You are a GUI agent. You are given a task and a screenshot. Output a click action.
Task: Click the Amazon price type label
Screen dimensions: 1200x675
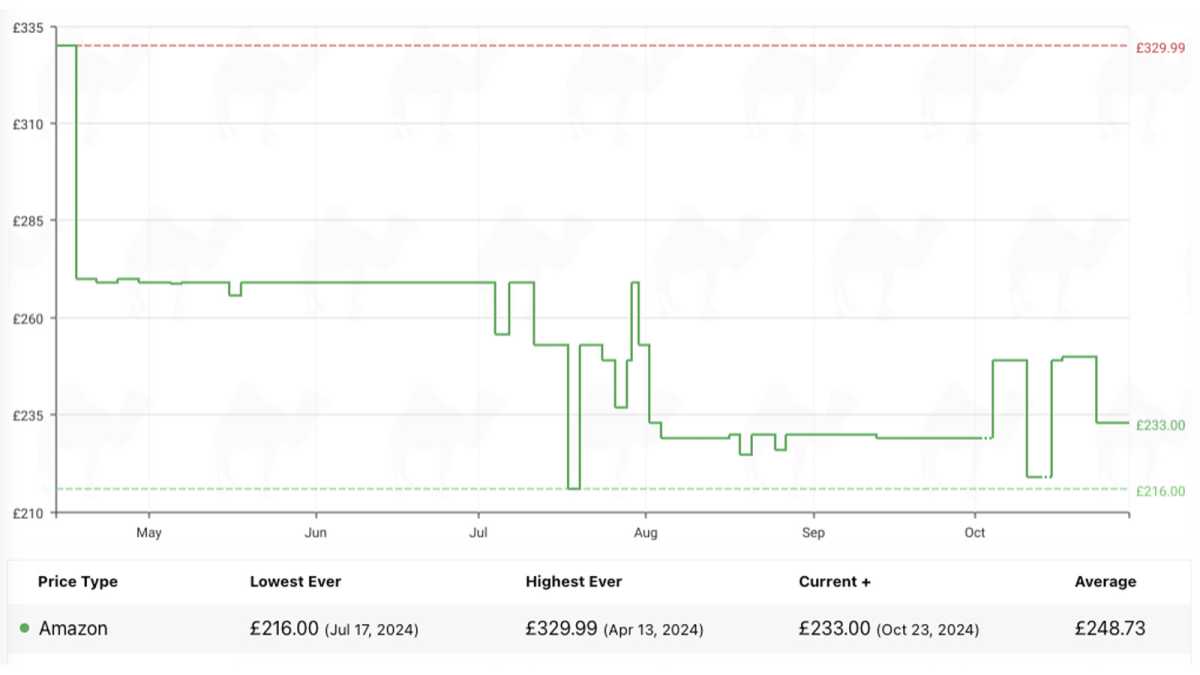pos(73,629)
